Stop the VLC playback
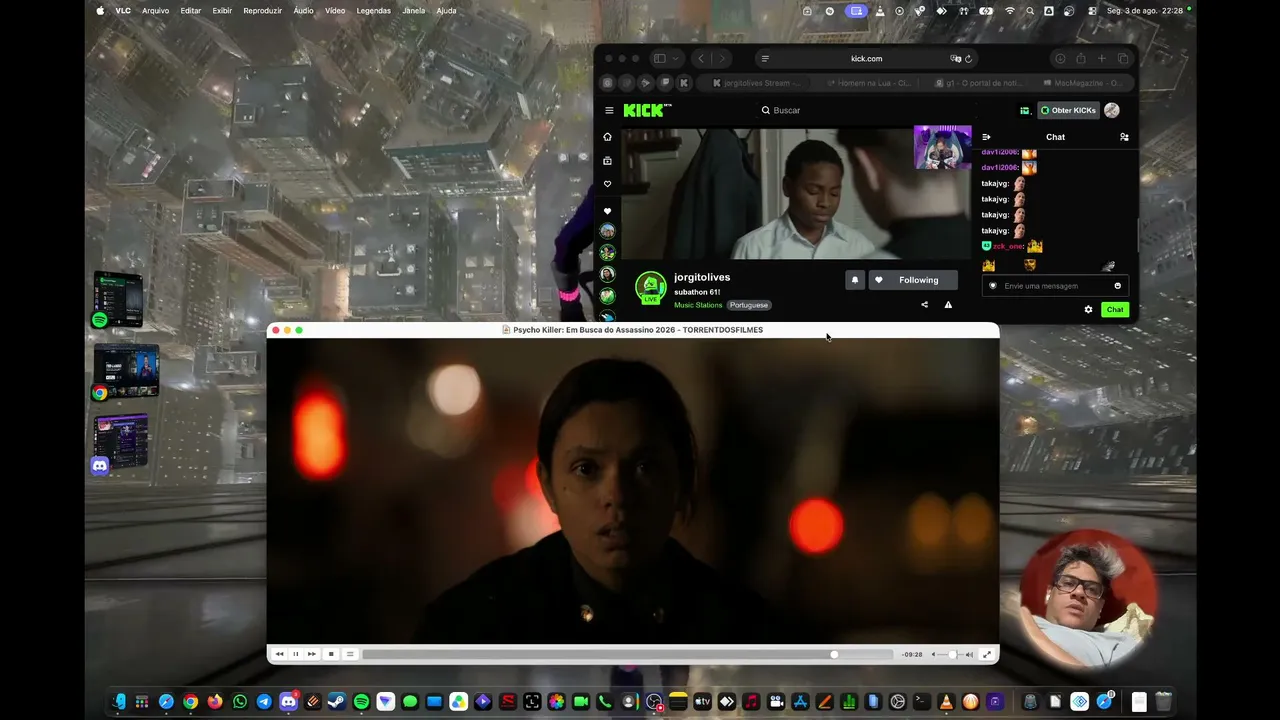 coord(331,654)
